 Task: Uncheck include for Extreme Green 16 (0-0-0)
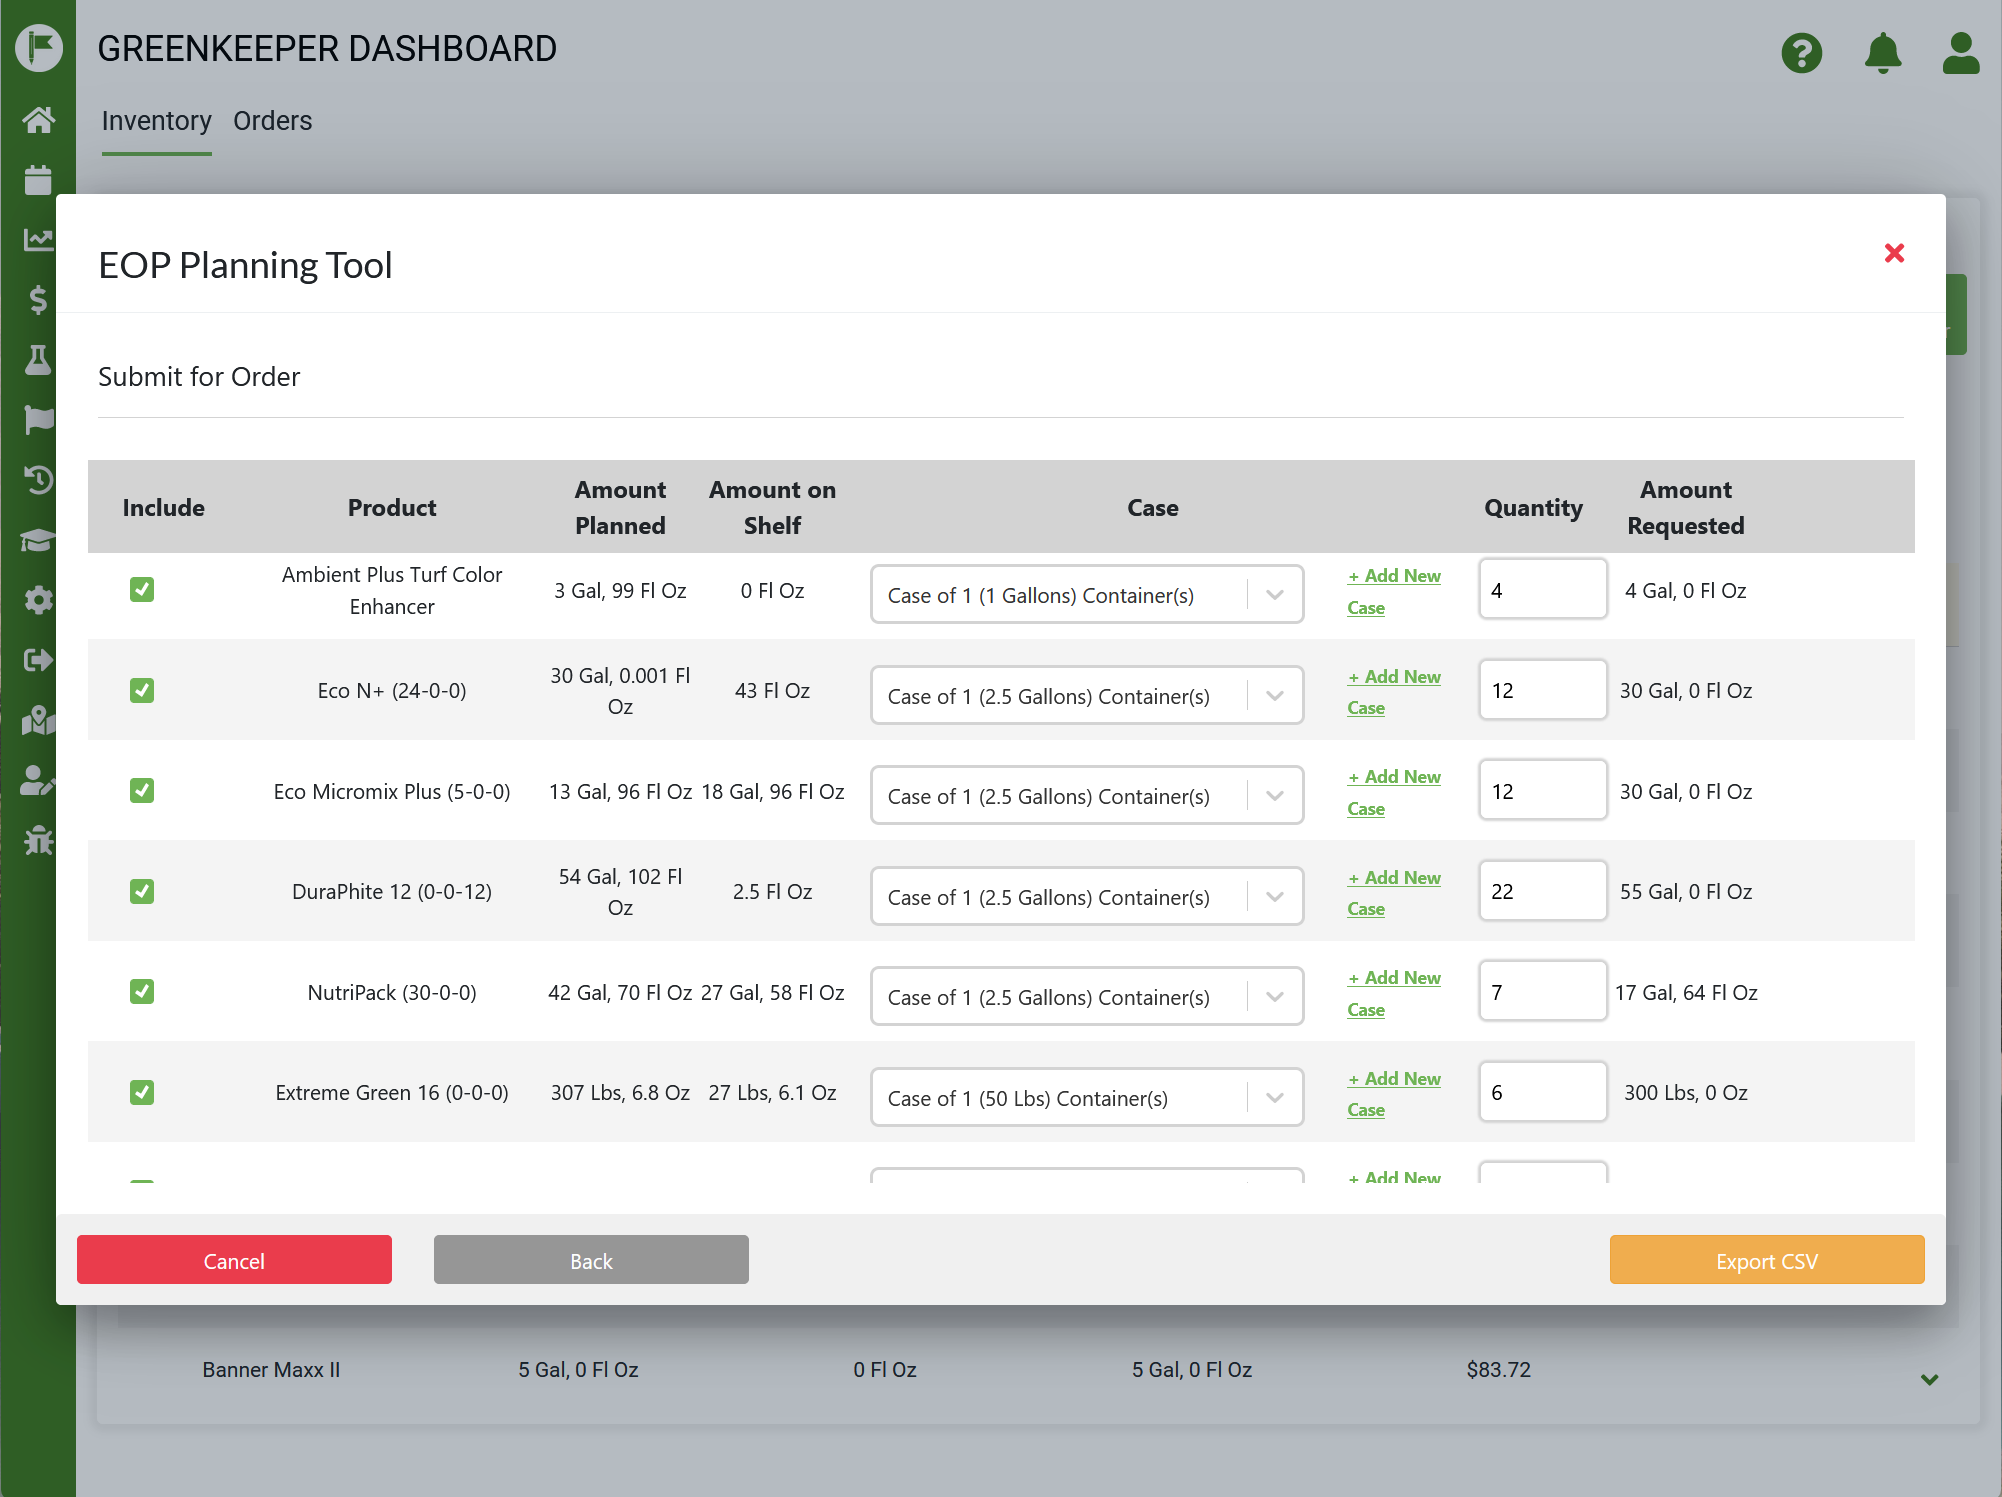click(142, 1092)
